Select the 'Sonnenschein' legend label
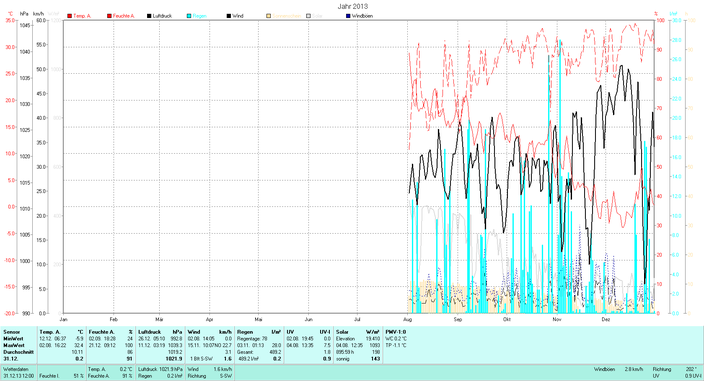Image resolution: width=704 pixels, height=381 pixels. tap(286, 16)
